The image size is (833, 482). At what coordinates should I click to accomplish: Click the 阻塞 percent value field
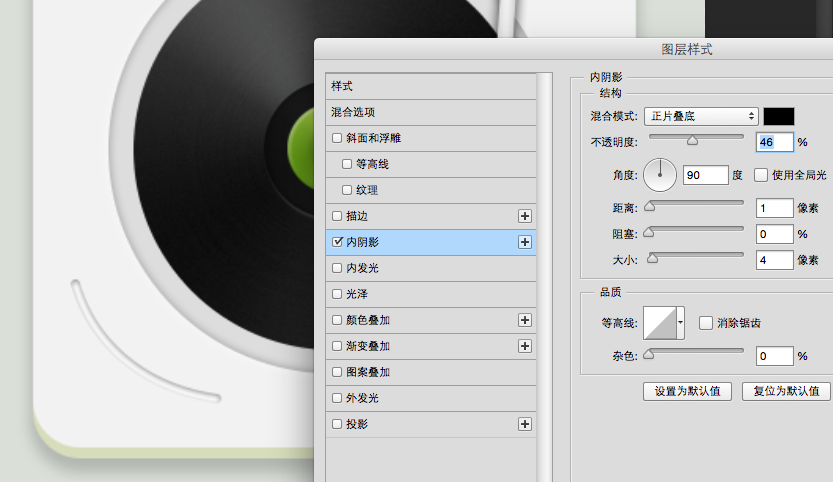coord(775,234)
